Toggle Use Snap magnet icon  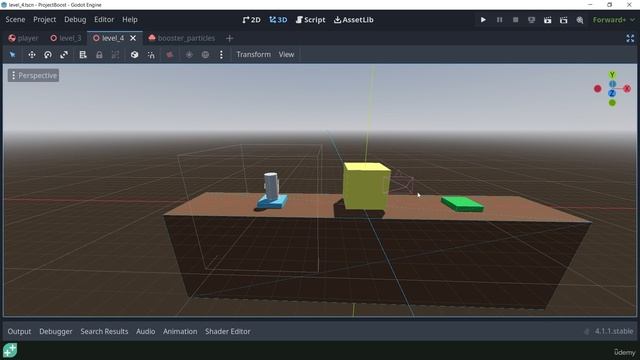pos(151,55)
